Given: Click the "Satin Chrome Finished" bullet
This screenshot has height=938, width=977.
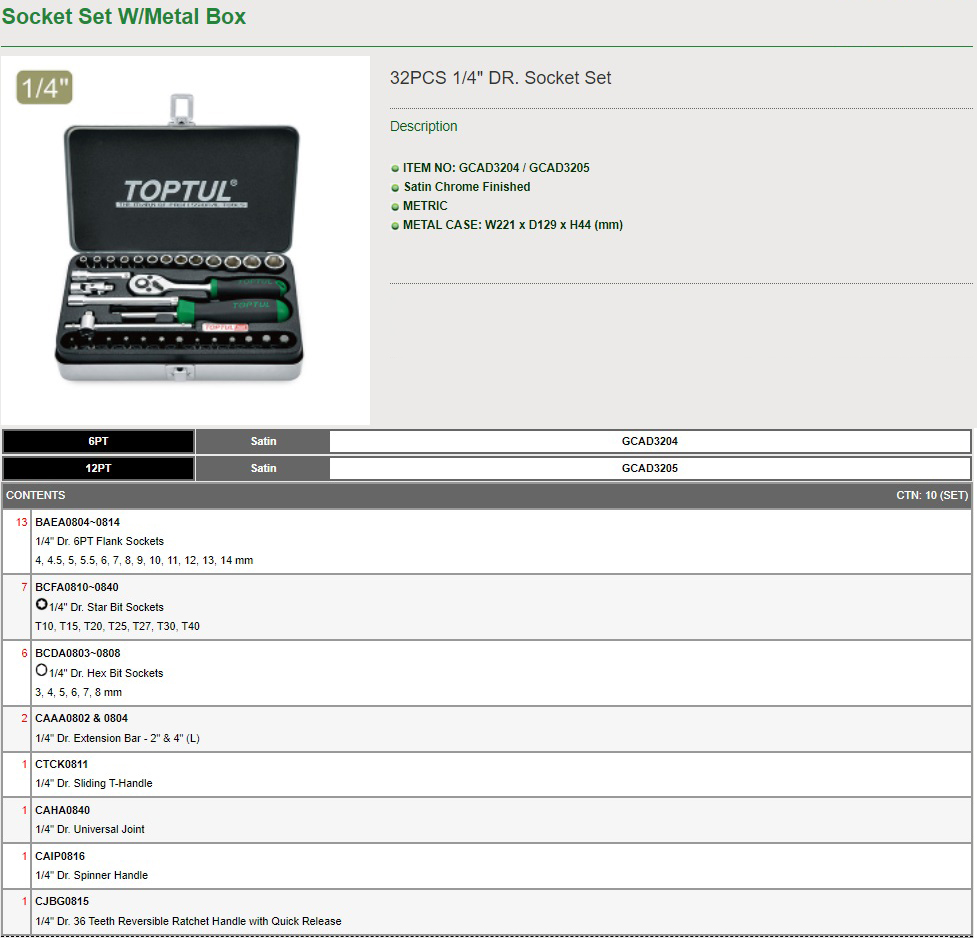Looking at the screenshot, I should pyautogui.click(x=467, y=187).
